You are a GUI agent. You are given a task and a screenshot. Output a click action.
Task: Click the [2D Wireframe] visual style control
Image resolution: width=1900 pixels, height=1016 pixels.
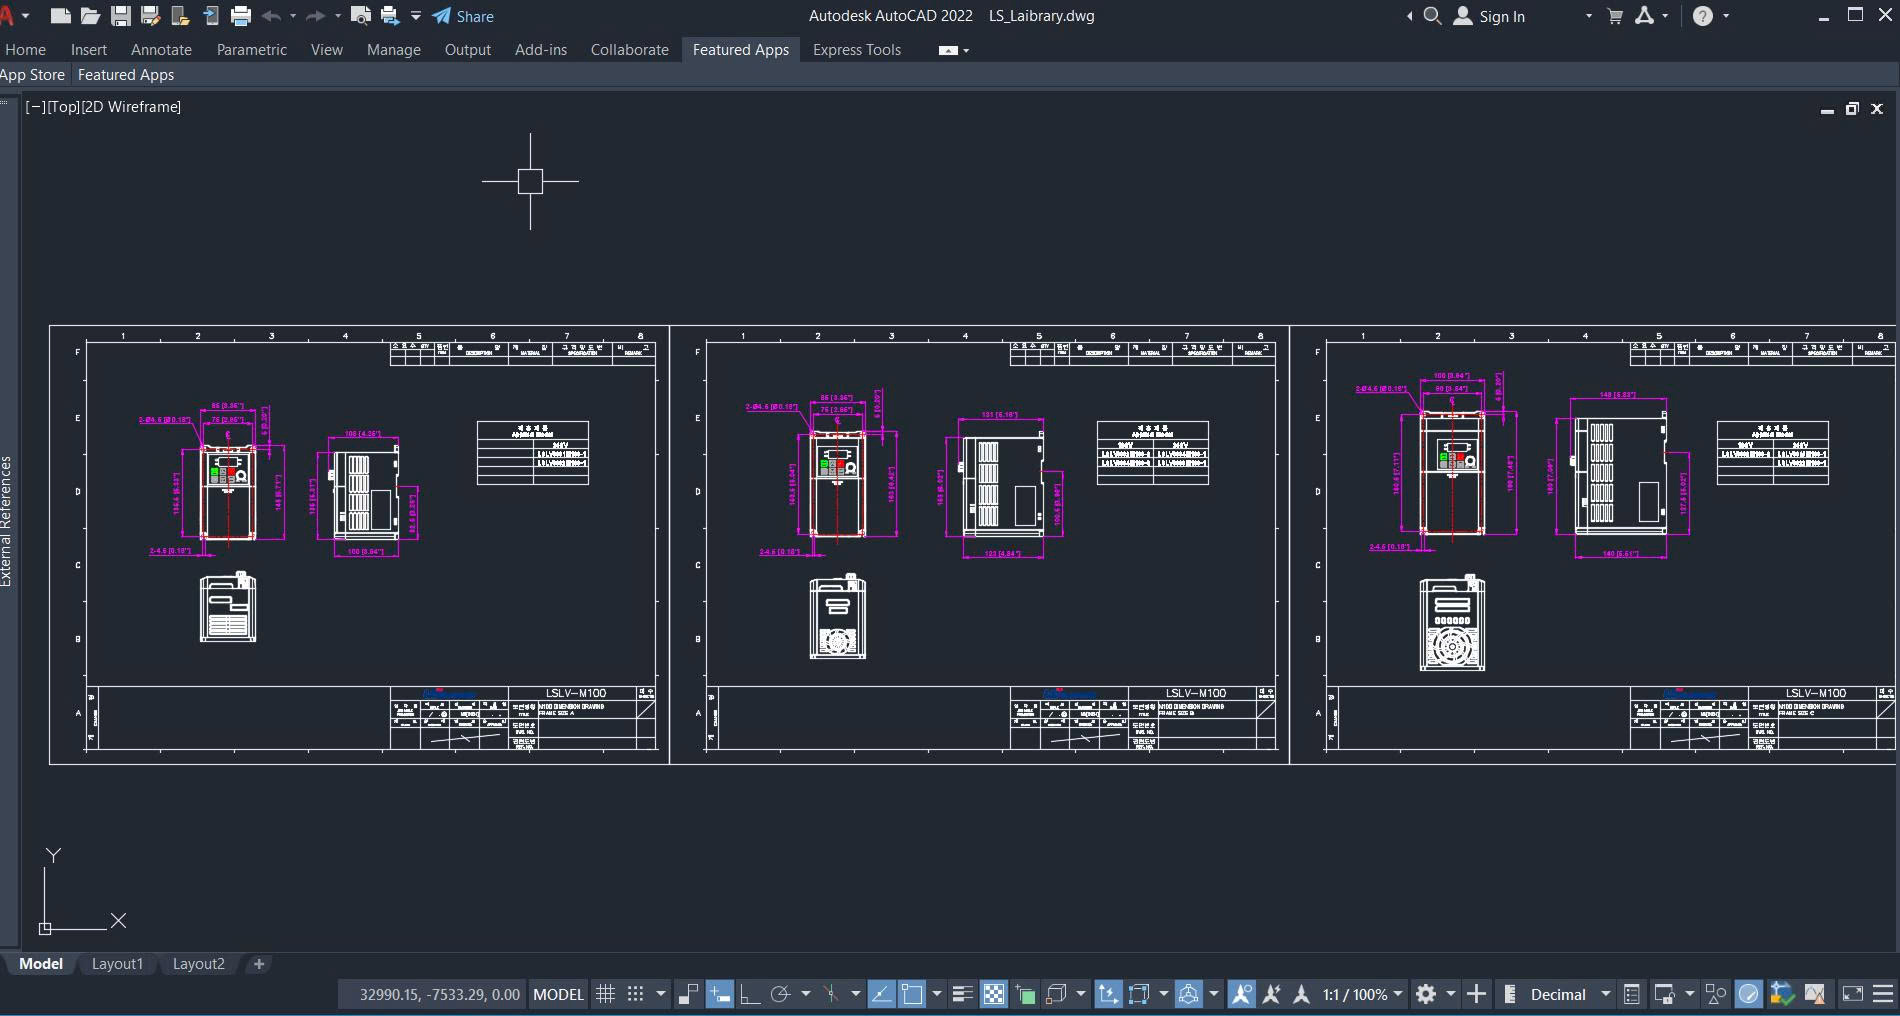[x=131, y=107]
